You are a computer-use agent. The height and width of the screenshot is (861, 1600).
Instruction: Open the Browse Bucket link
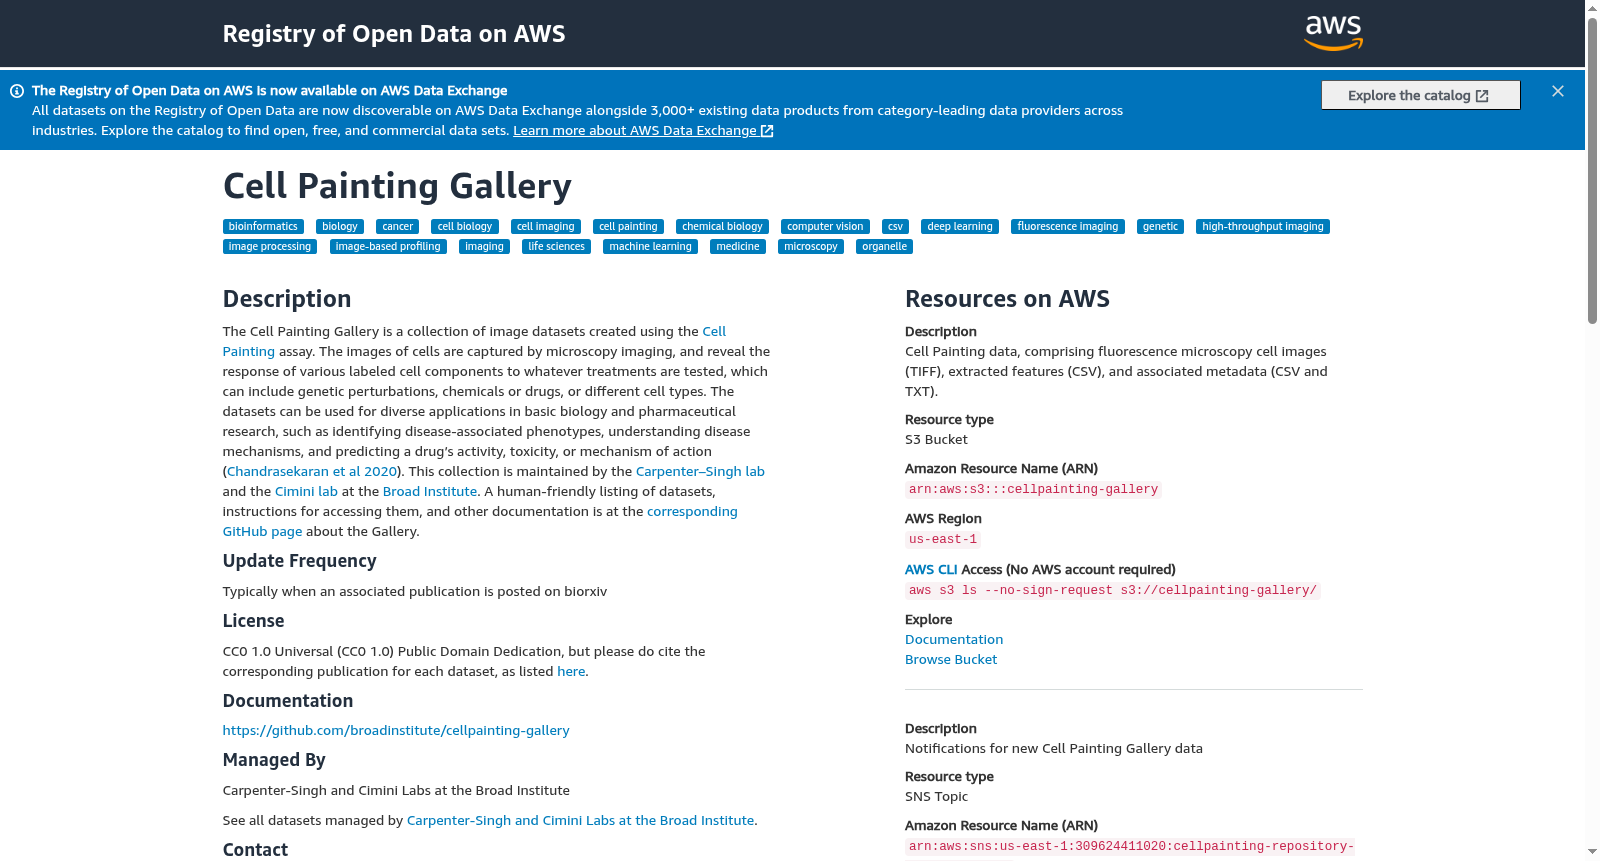coord(951,660)
